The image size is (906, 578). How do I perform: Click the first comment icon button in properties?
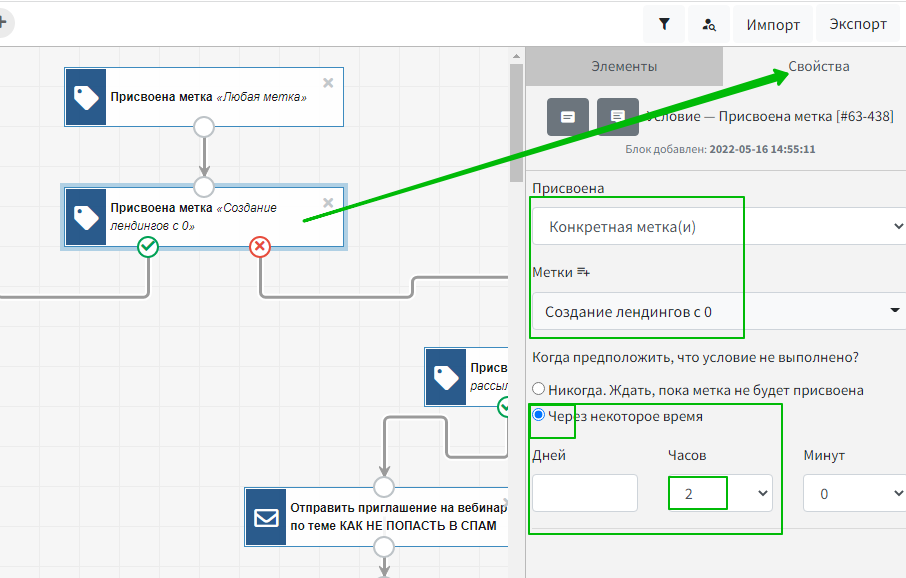pos(567,117)
